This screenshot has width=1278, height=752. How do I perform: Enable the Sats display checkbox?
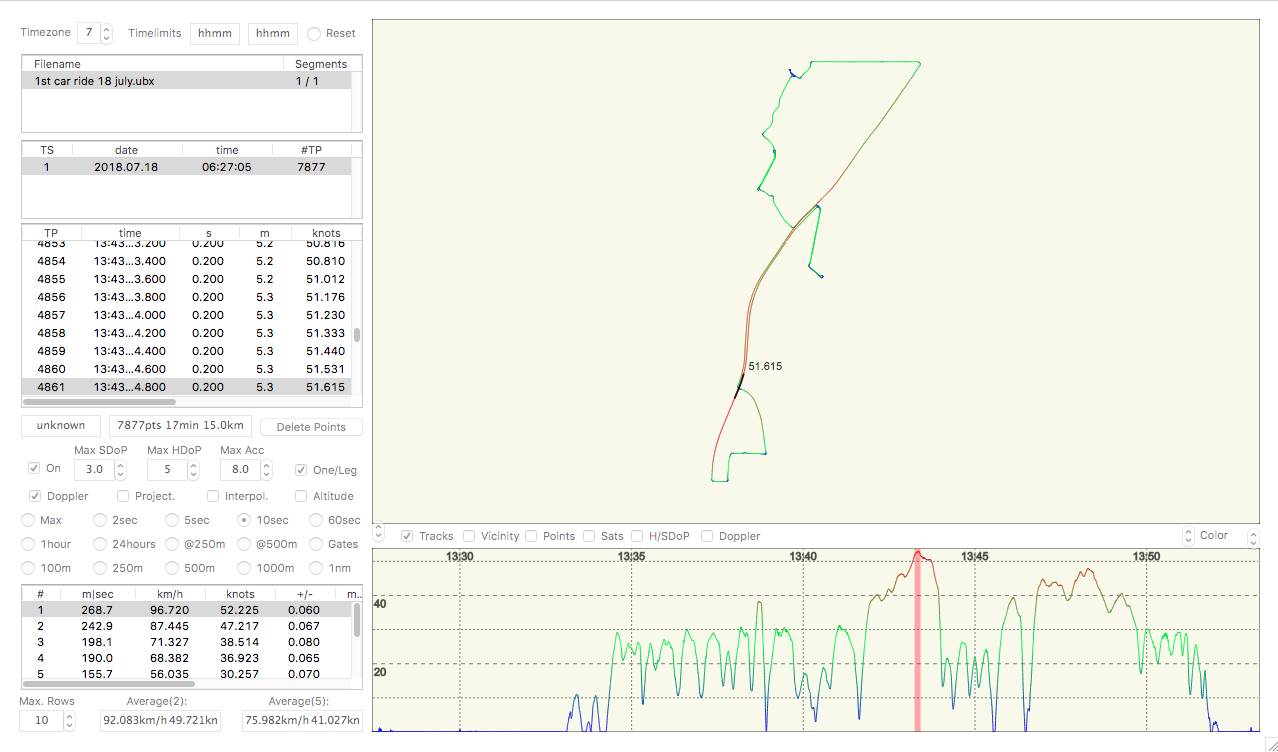(590, 536)
